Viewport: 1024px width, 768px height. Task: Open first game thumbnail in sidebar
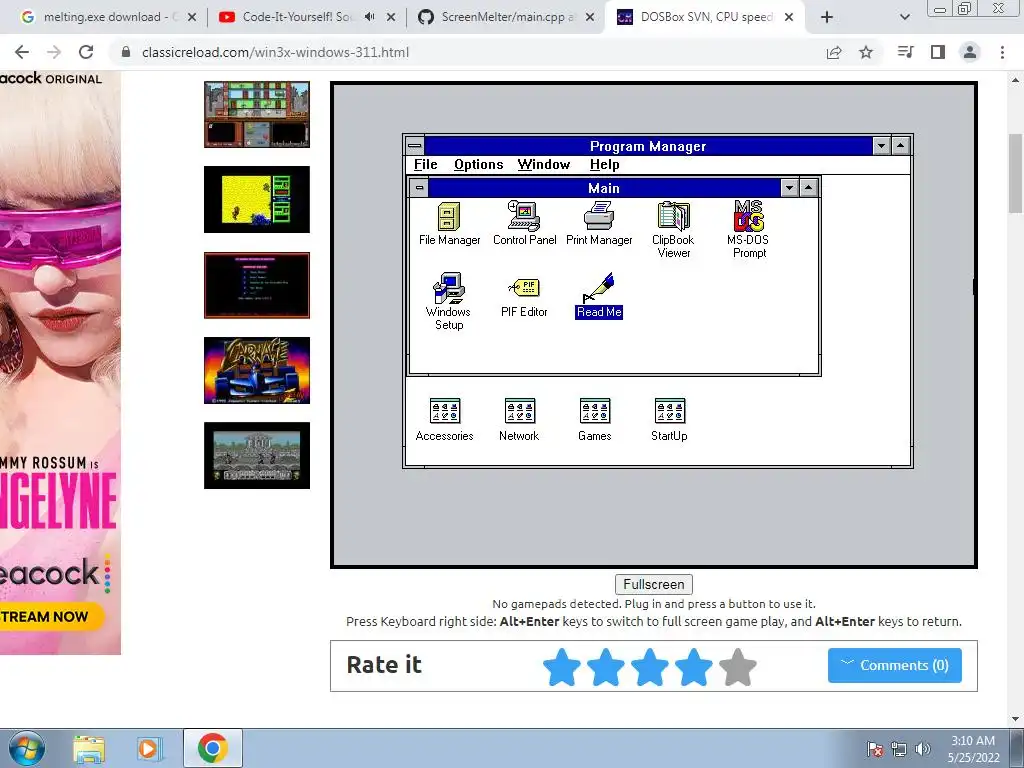pos(257,114)
